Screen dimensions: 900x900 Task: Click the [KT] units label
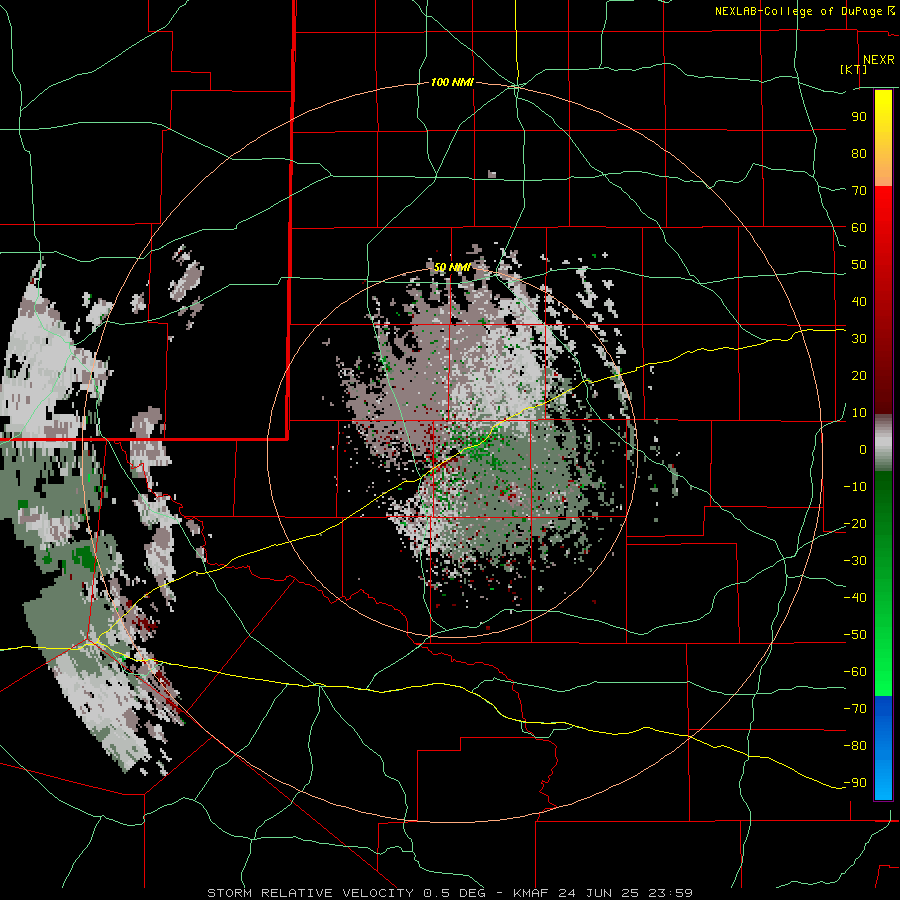tap(854, 69)
